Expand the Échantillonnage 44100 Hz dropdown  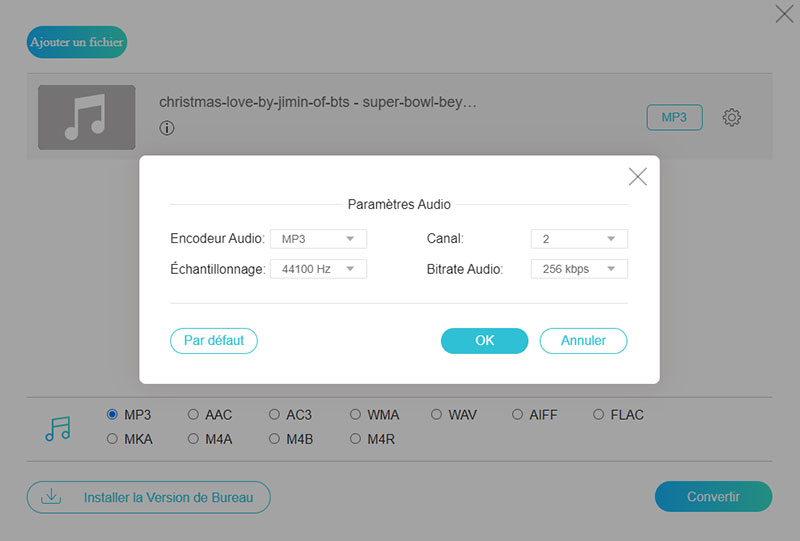coord(319,269)
